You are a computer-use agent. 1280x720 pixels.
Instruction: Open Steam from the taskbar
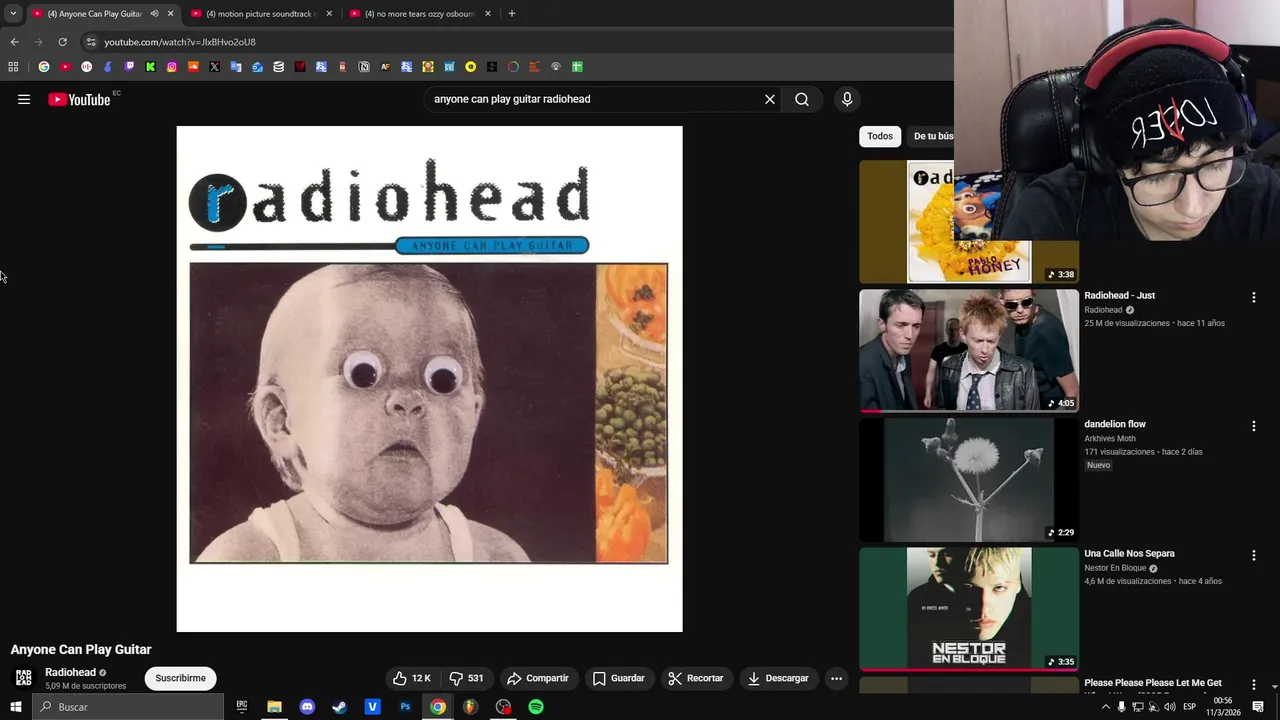pyautogui.click(x=340, y=707)
